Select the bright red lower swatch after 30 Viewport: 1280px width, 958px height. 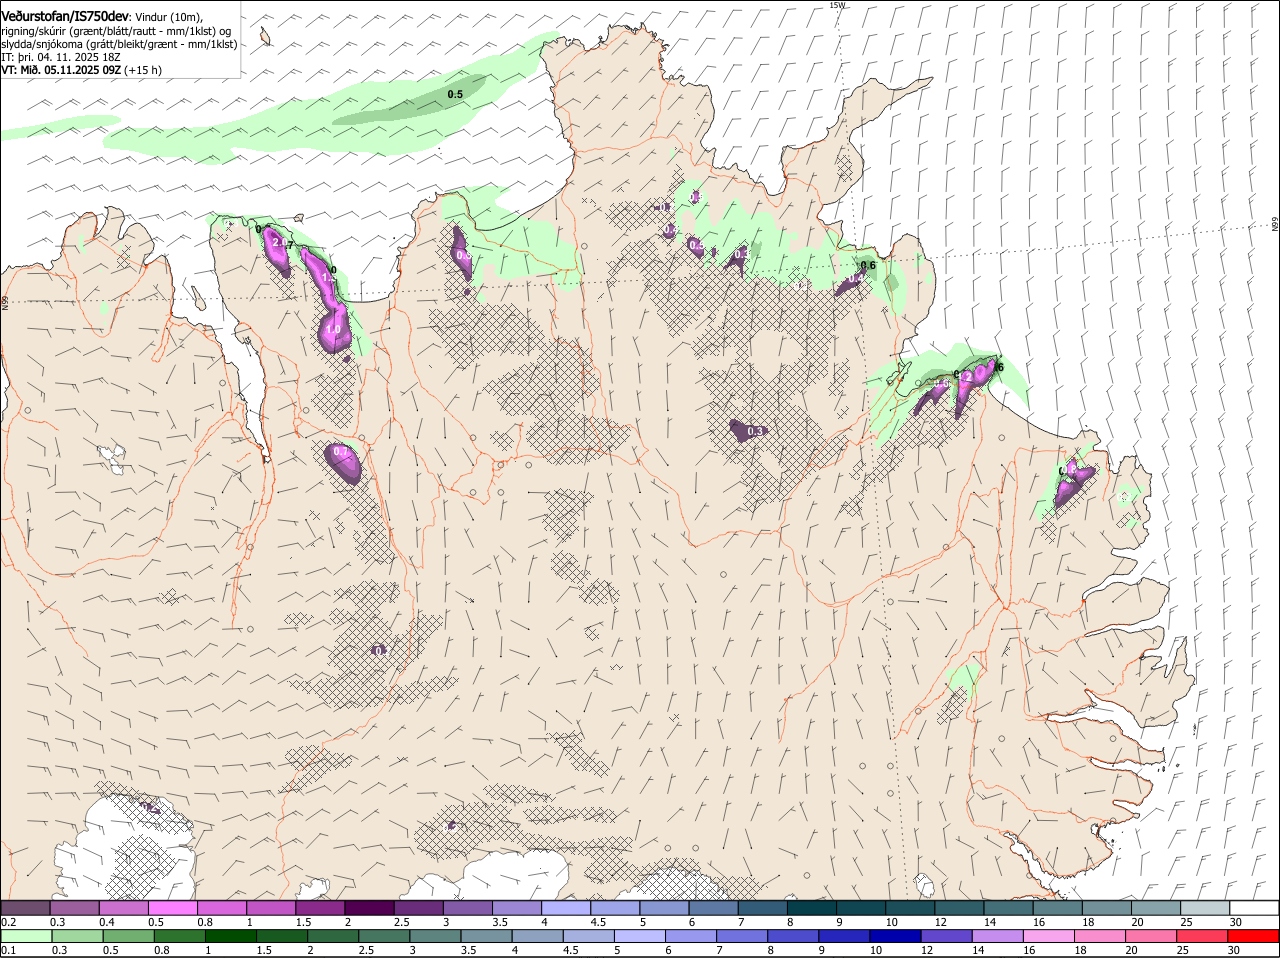(x=1254, y=937)
